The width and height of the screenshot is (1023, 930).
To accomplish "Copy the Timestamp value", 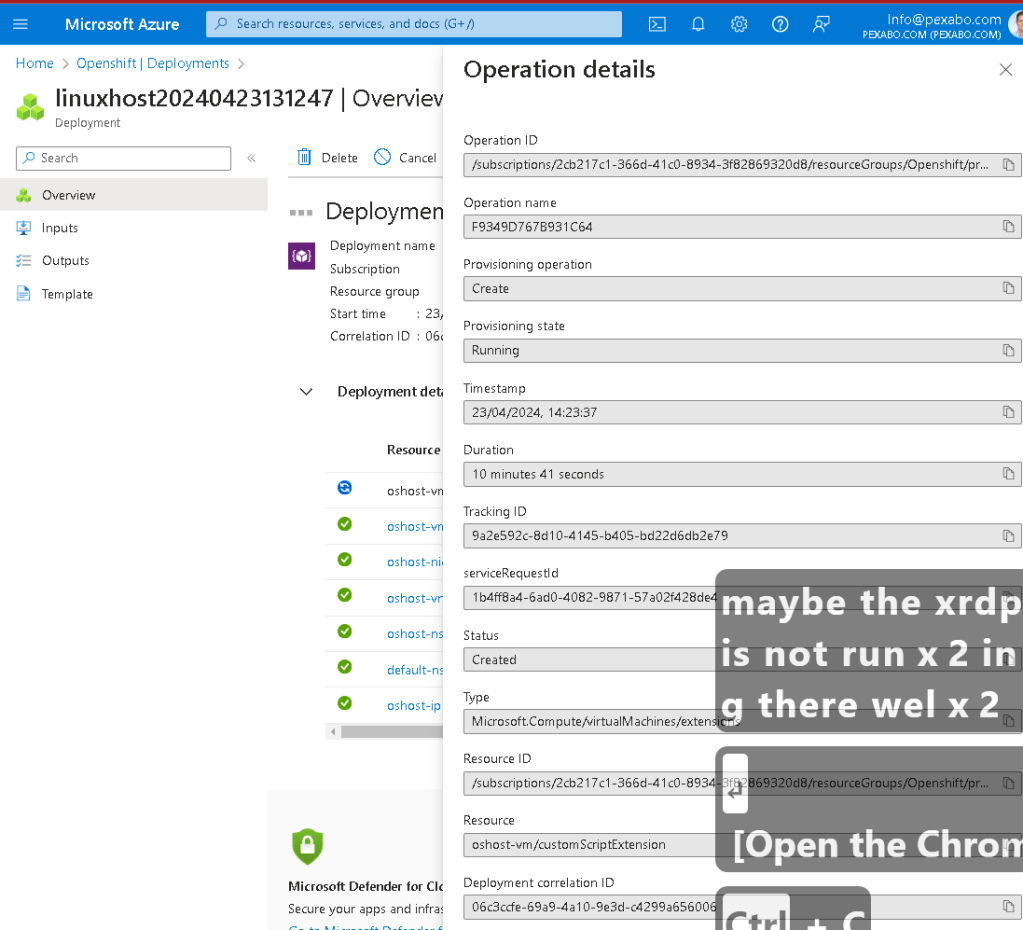I will pyautogui.click(x=1008, y=412).
